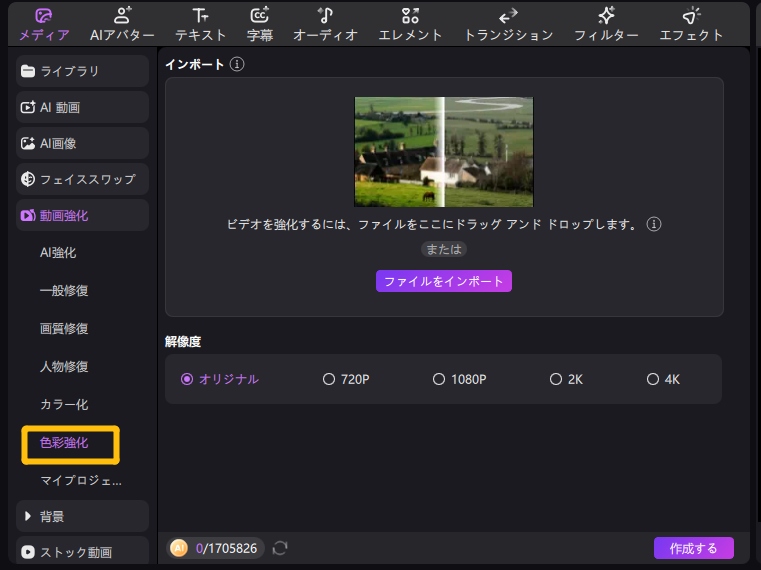Screen dimensions: 761x570
Task: Click the refresh icon beside credits count
Action: click(280, 548)
